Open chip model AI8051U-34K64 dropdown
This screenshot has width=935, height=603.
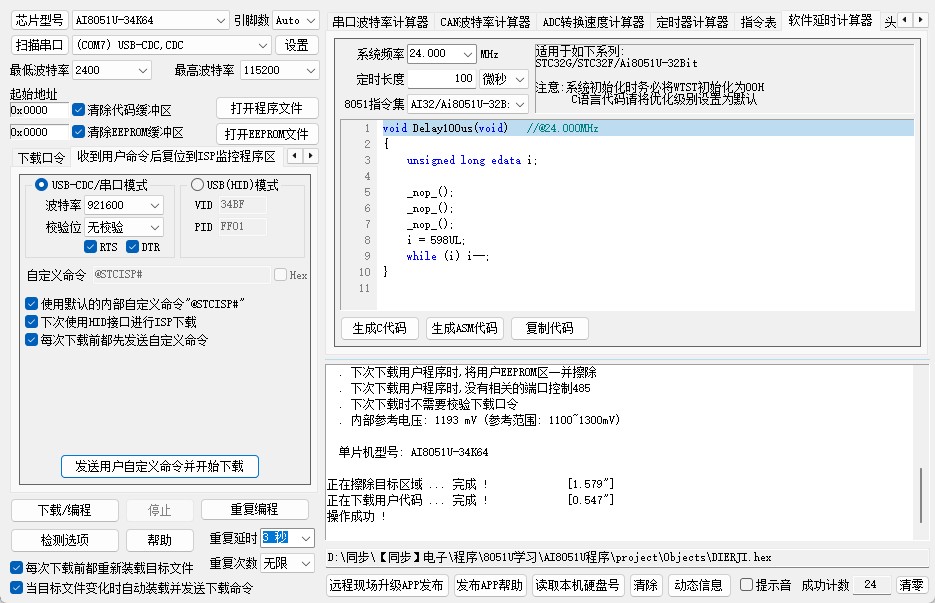(151, 20)
